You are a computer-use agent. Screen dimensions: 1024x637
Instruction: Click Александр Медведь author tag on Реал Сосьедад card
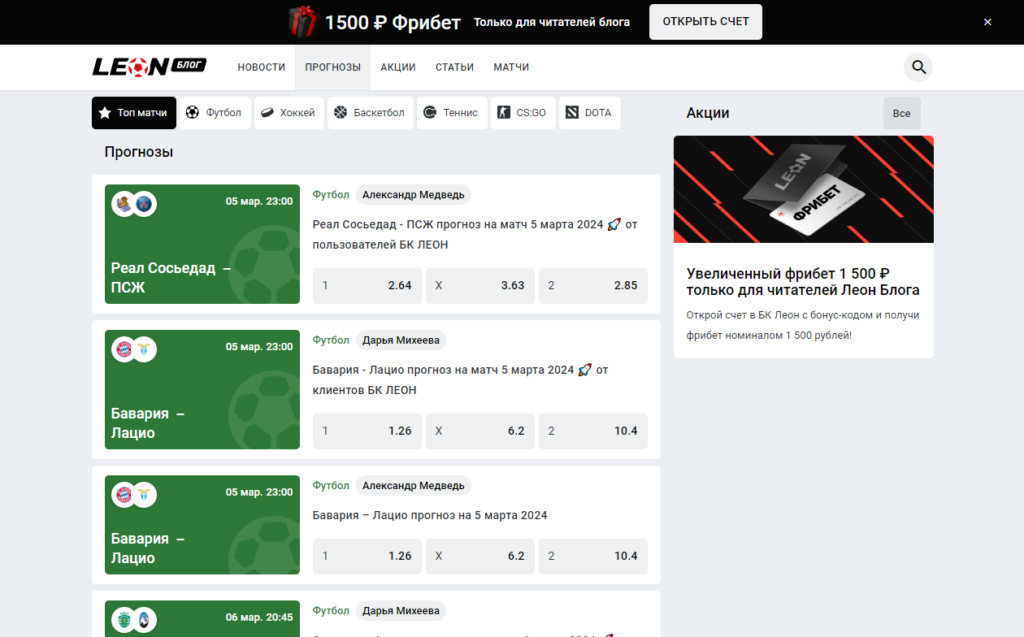[413, 195]
